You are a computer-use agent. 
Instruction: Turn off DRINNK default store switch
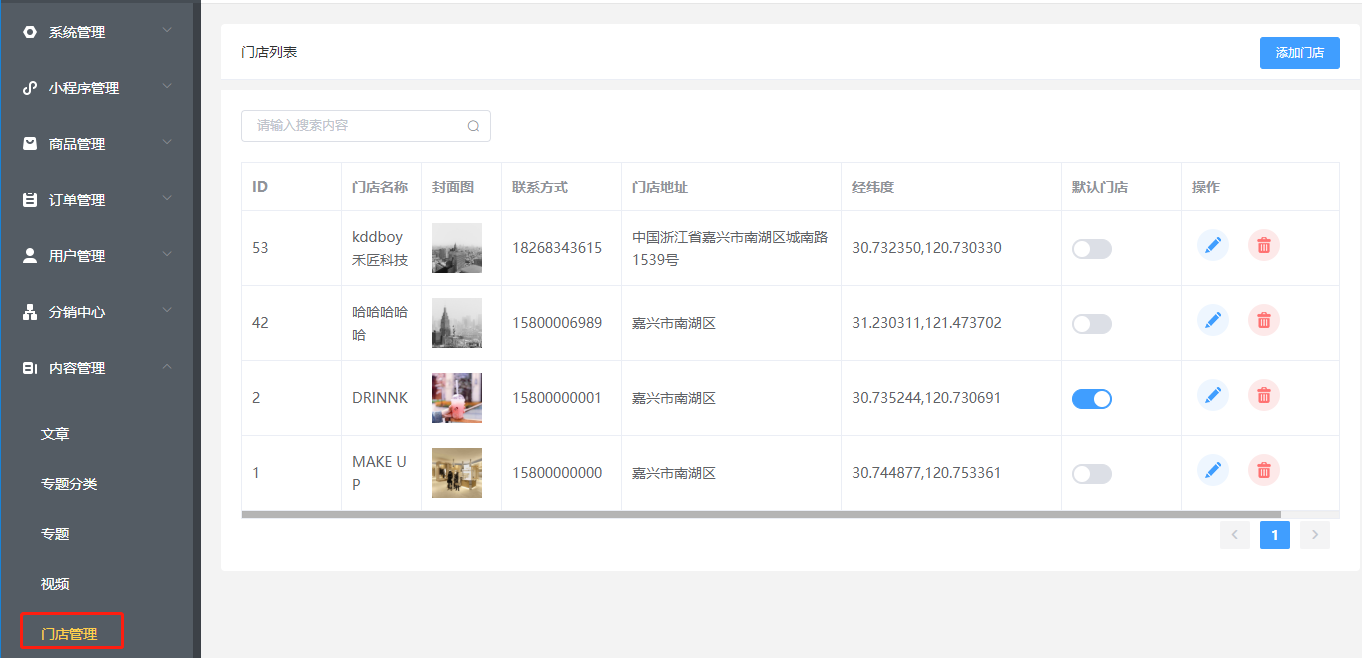1092,399
